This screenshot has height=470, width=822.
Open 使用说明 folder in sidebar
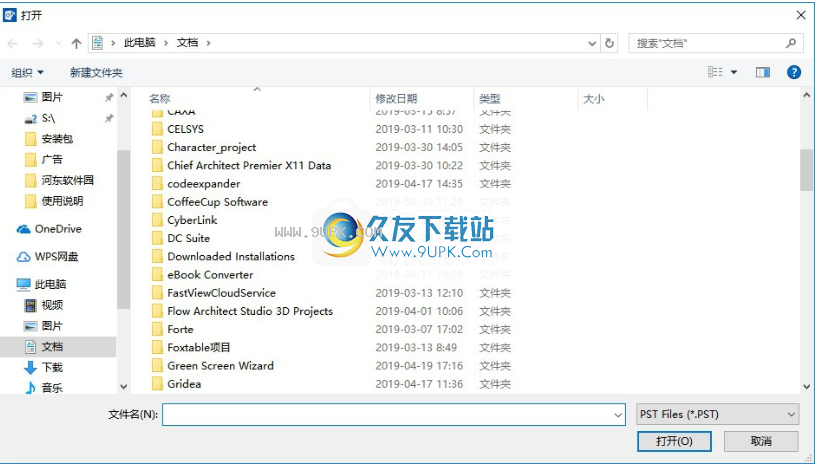coord(62,201)
